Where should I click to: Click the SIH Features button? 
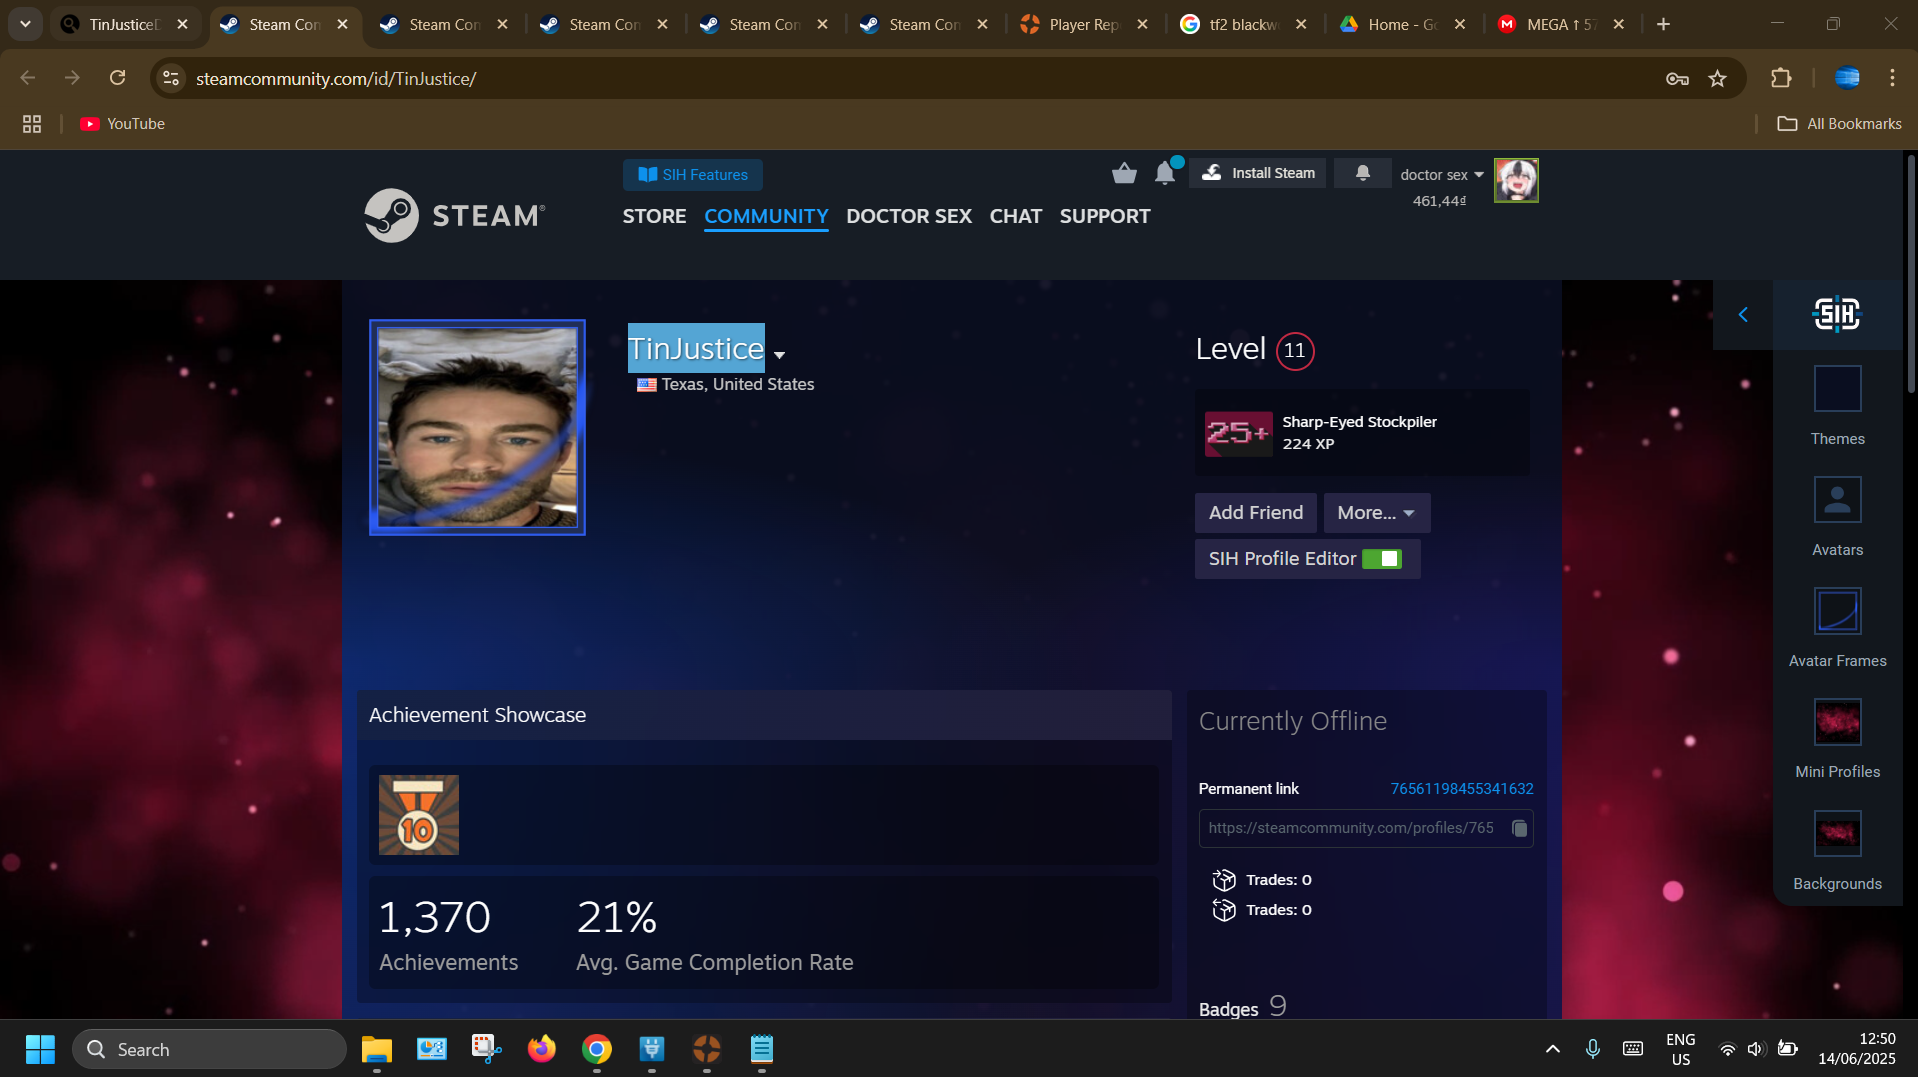coord(693,174)
